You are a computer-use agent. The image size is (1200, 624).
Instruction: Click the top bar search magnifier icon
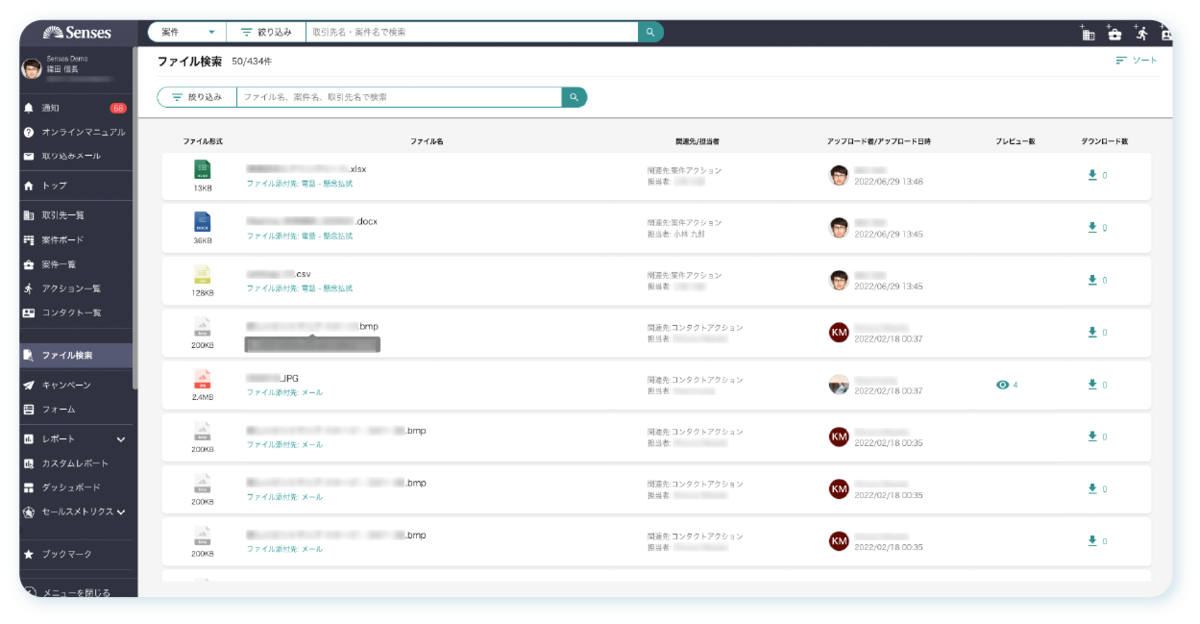click(x=650, y=32)
